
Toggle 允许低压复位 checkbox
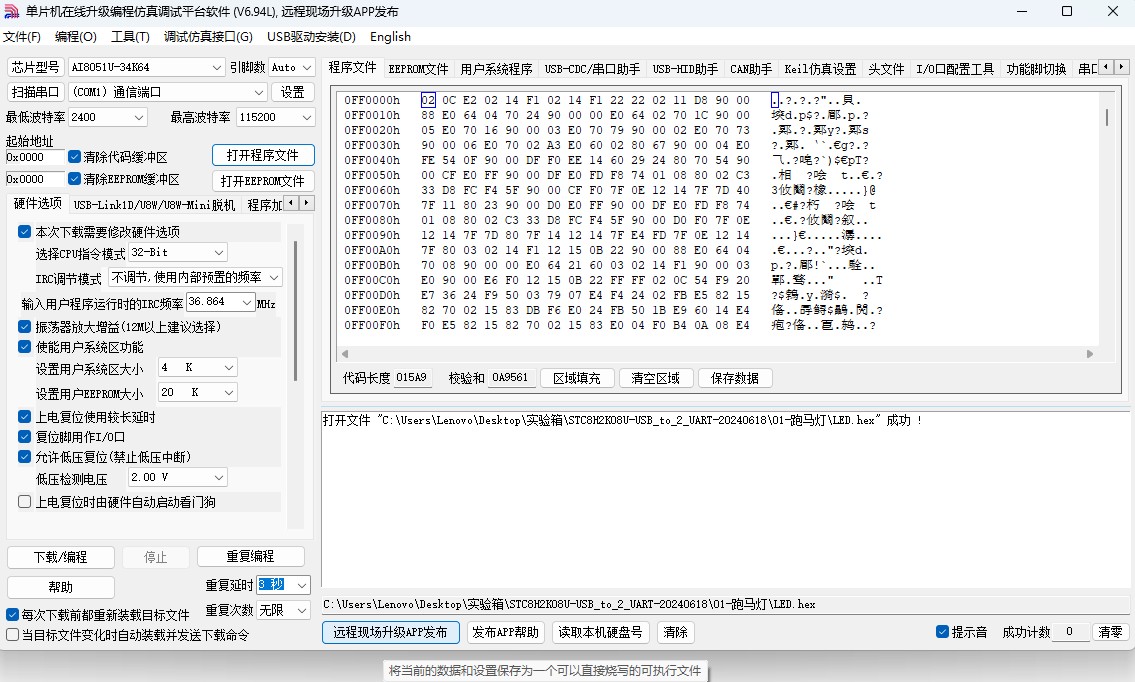point(24,457)
